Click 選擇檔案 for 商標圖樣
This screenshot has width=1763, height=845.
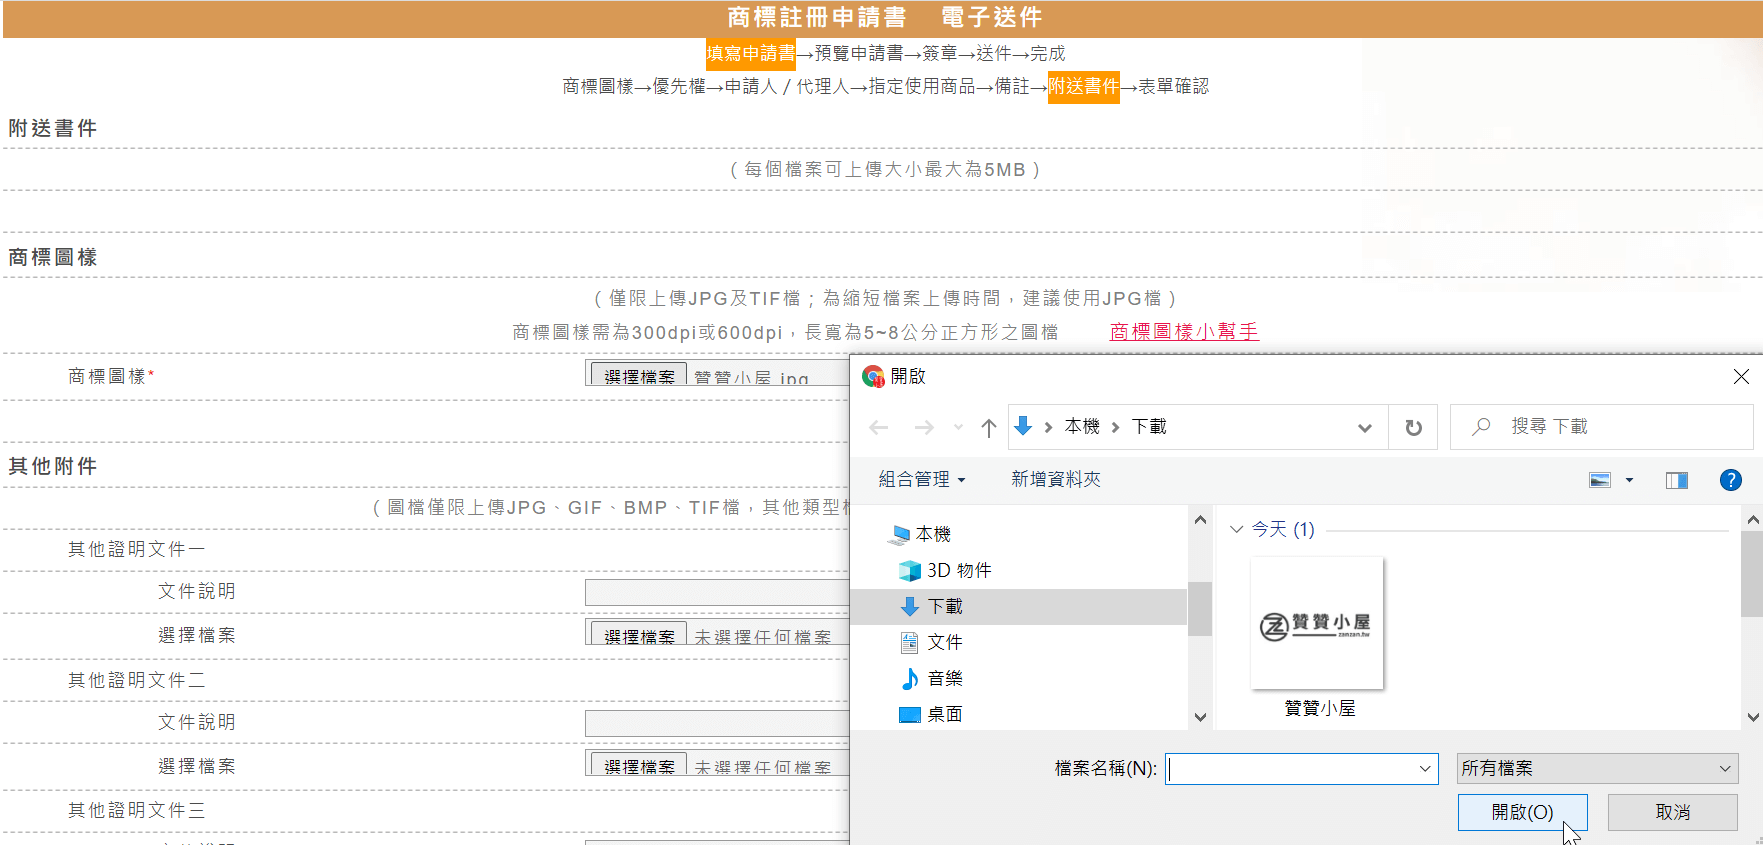coord(639,376)
